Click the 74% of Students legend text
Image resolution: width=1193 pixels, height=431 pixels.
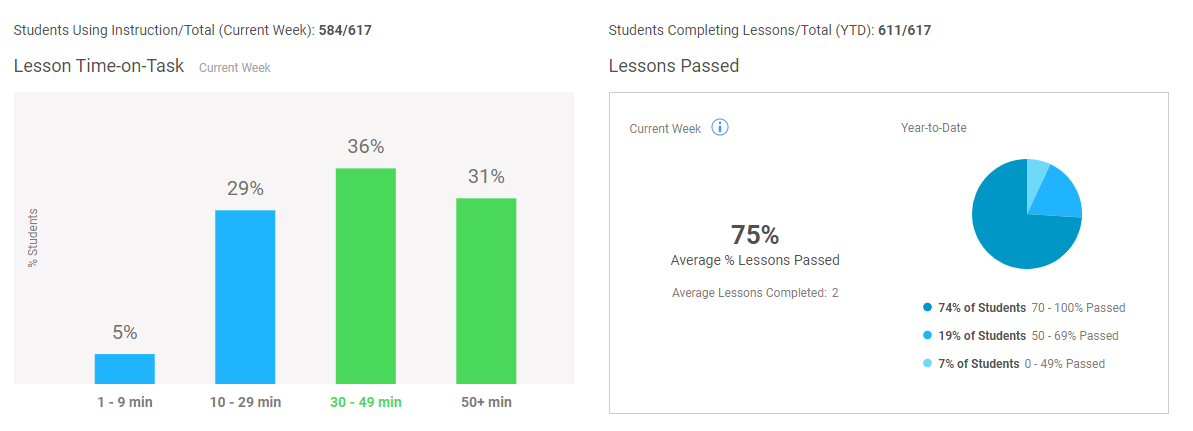click(x=982, y=308)
